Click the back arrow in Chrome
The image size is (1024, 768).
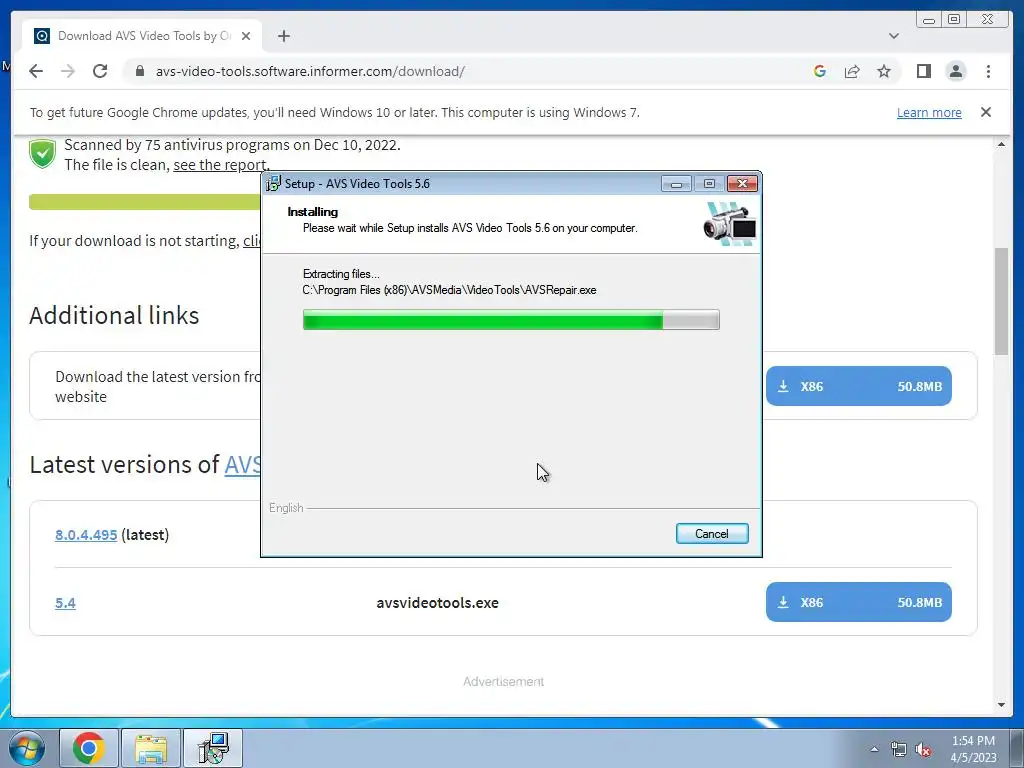36,71
